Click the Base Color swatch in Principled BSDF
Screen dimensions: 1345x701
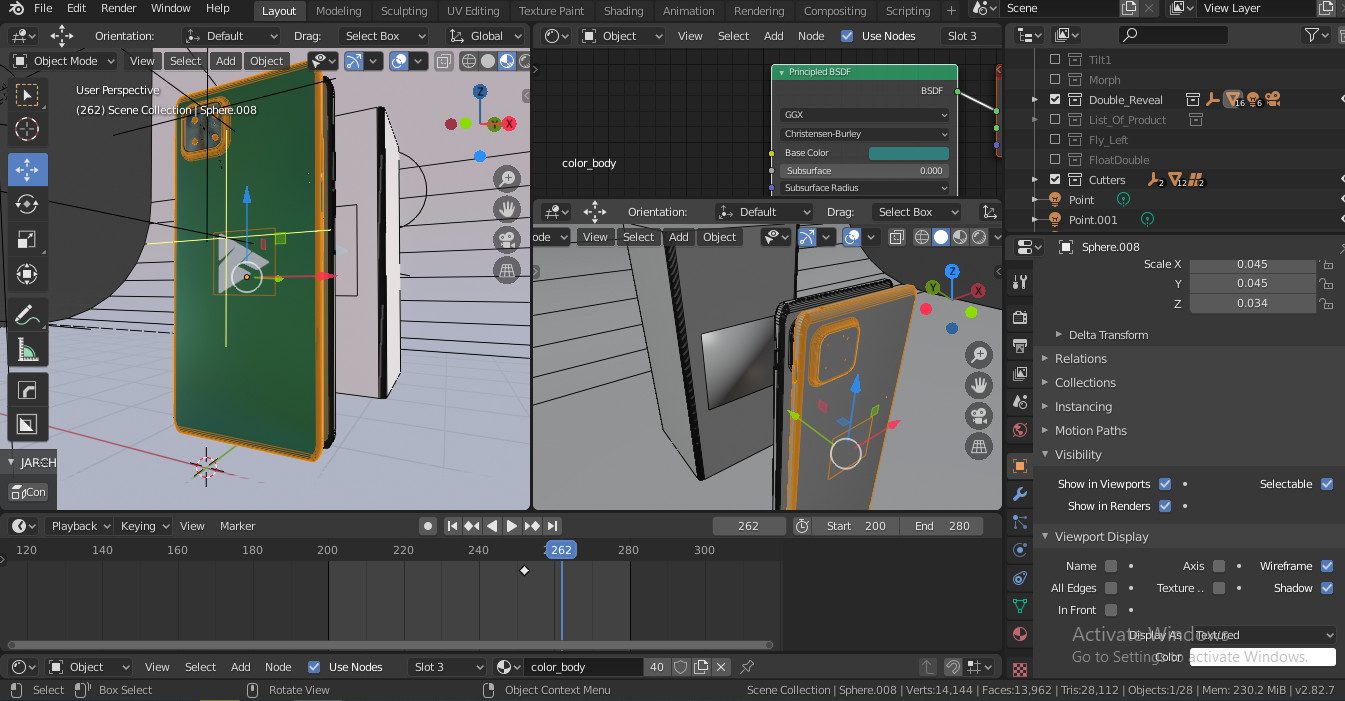(x=908, y=152)
